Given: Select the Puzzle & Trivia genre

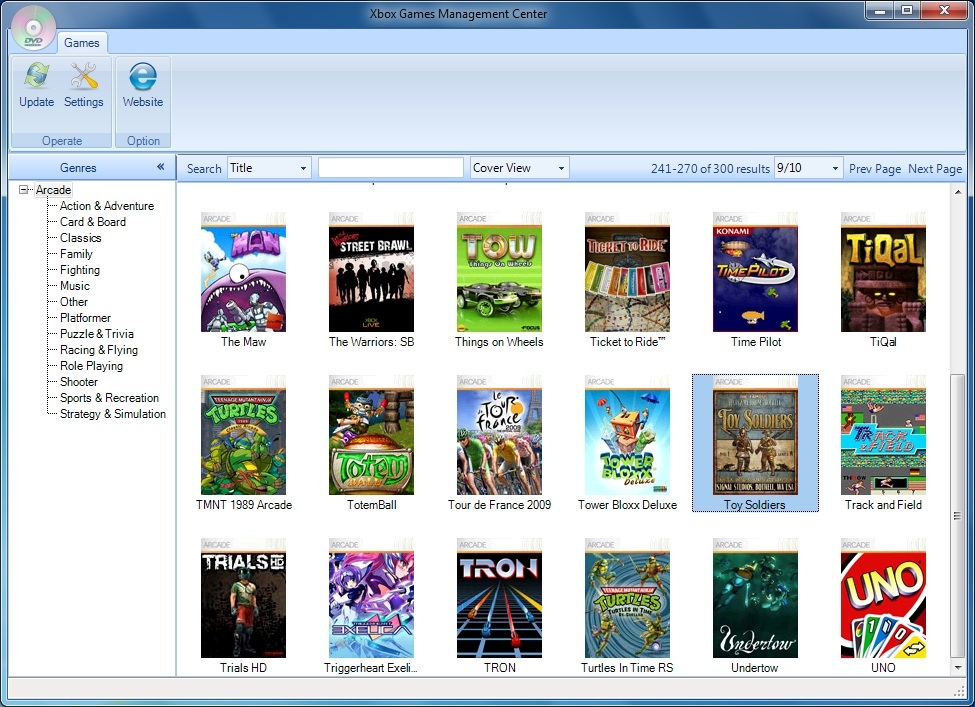Looking at the screenshot, I should [96, 334].
